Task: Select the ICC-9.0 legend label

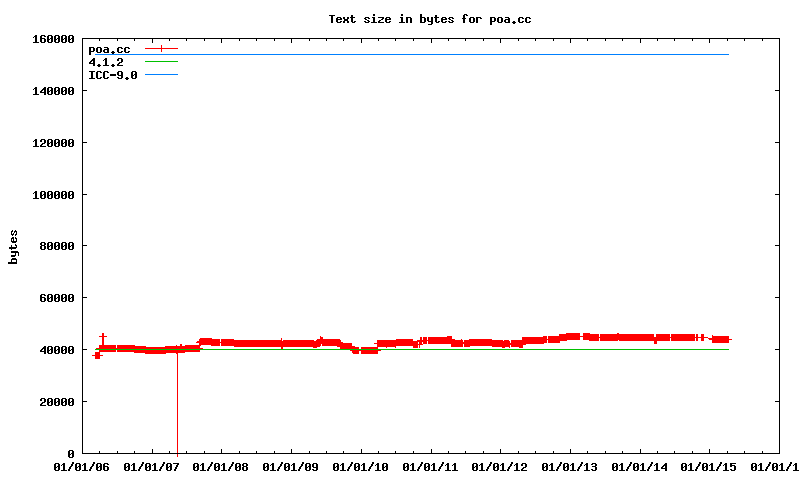Action: click(112, 75)
